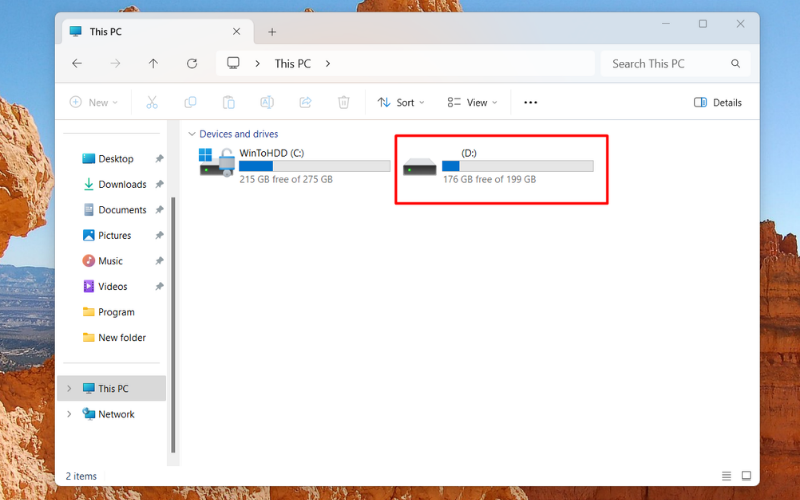
Task: Click the Cut scissors icon
Action: [152, 102]
